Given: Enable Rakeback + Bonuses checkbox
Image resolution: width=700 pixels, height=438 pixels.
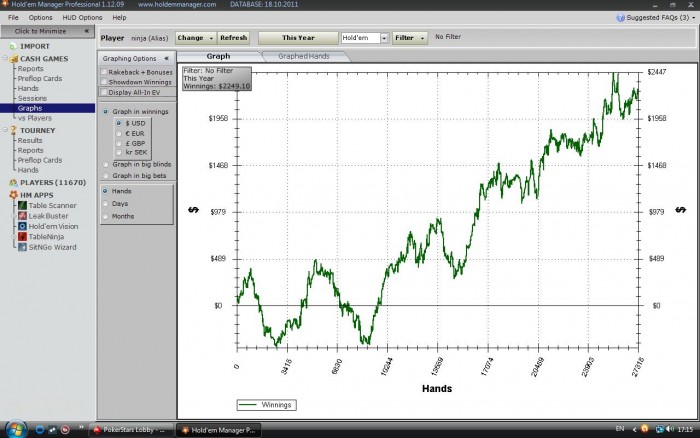Looking at the screenshot, I should (104, 72).
